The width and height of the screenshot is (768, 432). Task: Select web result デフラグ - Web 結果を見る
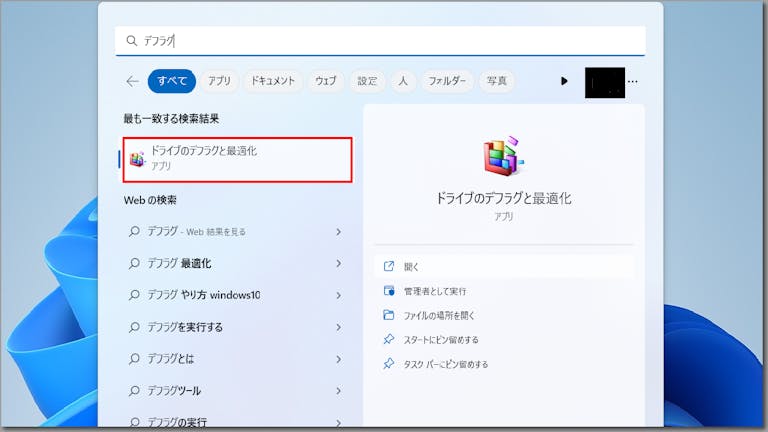235,232
